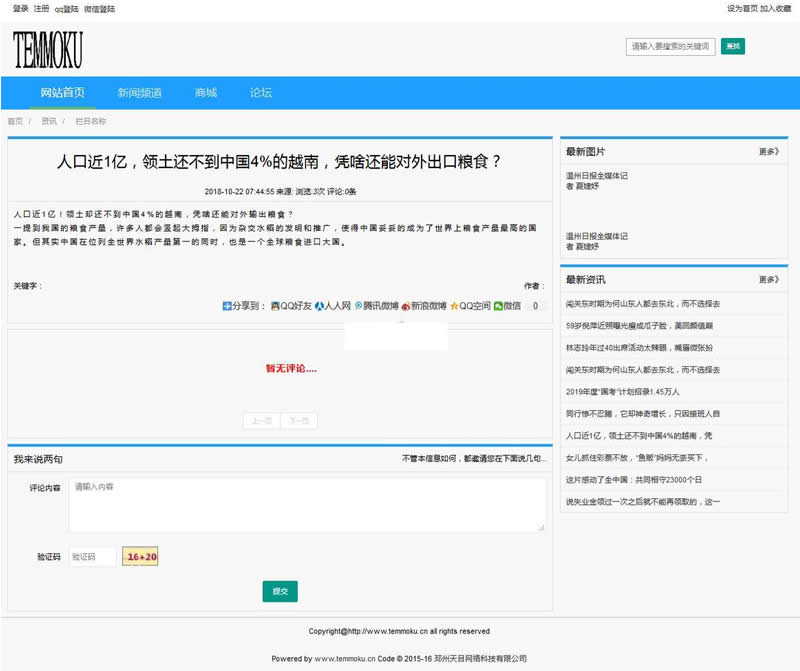Image resolution: width=800 pixels, height=671 pixels.
Task: Click the 16+20 captcha image
Action: (x=140, y=555)
